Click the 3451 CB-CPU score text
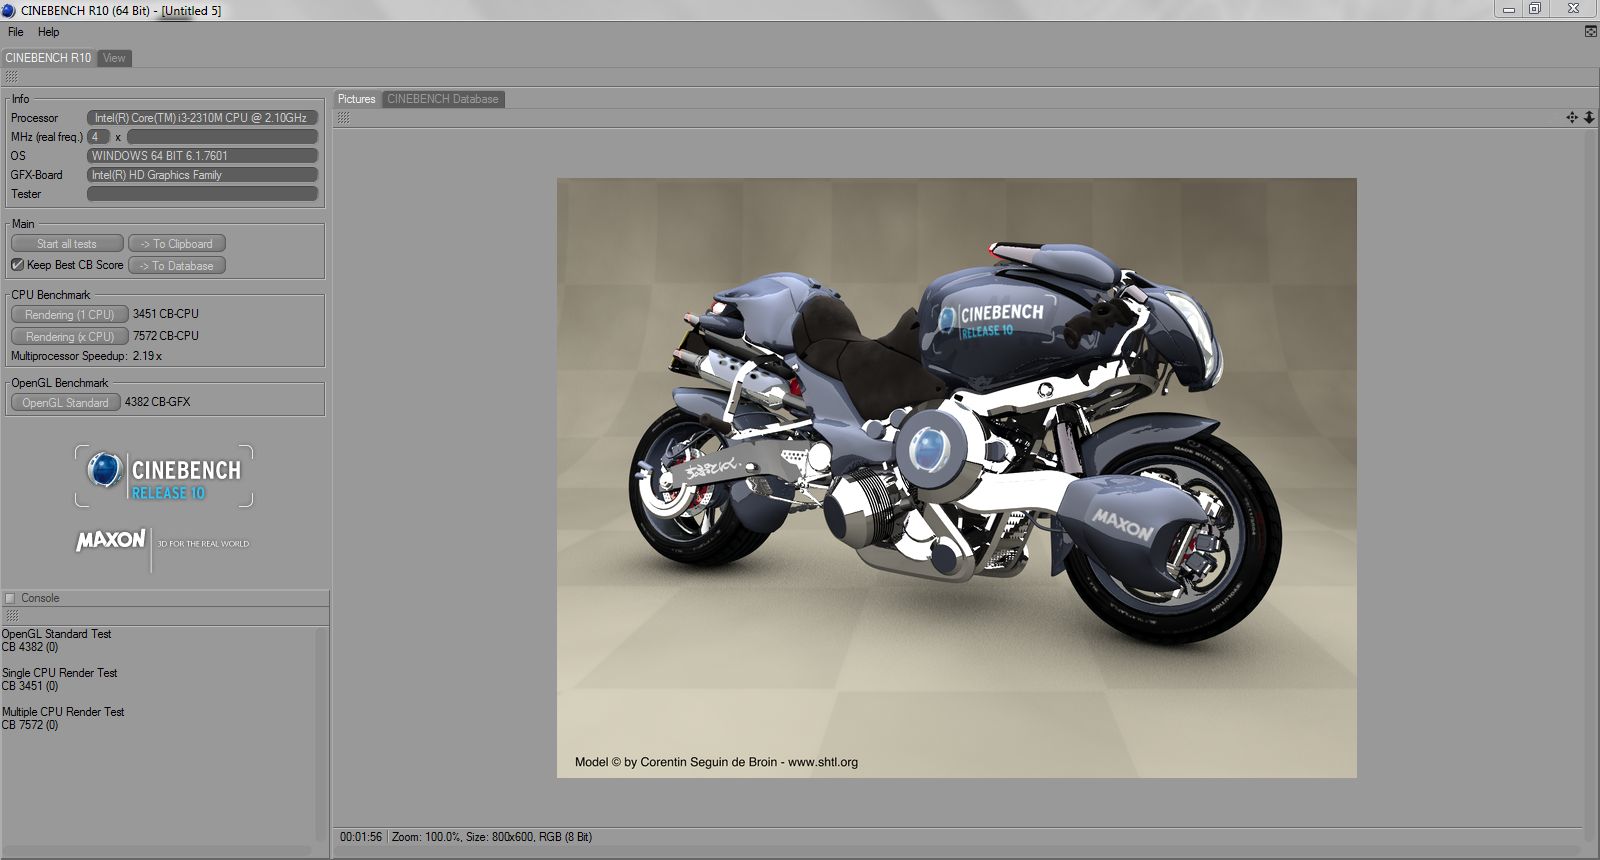Image resolution: width=1600 pixels, height=860 pixels. (166, 314)
